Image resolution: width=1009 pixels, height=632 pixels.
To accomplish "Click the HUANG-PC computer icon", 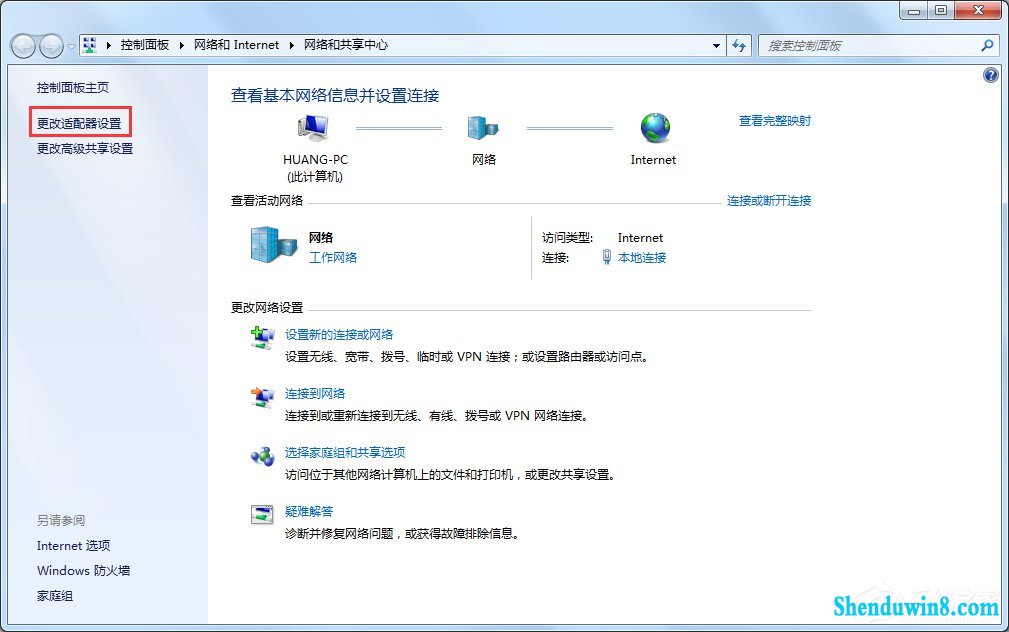I will click(313, 127).
